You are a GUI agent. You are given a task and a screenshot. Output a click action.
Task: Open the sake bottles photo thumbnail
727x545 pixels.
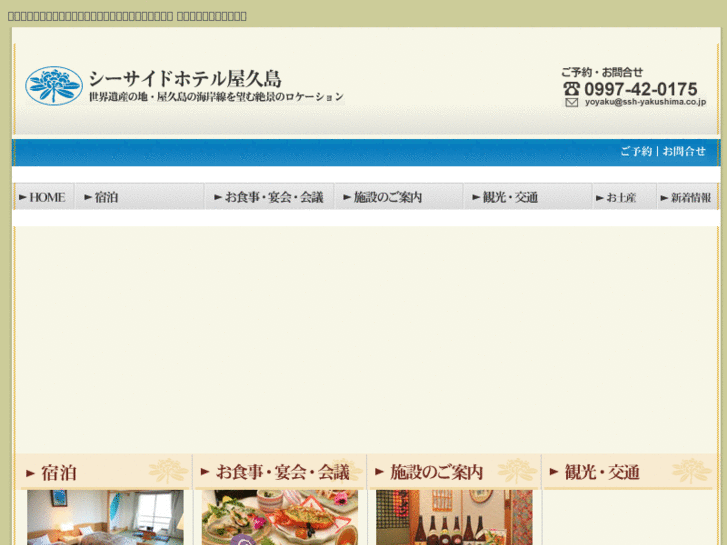tap(454, 518)
